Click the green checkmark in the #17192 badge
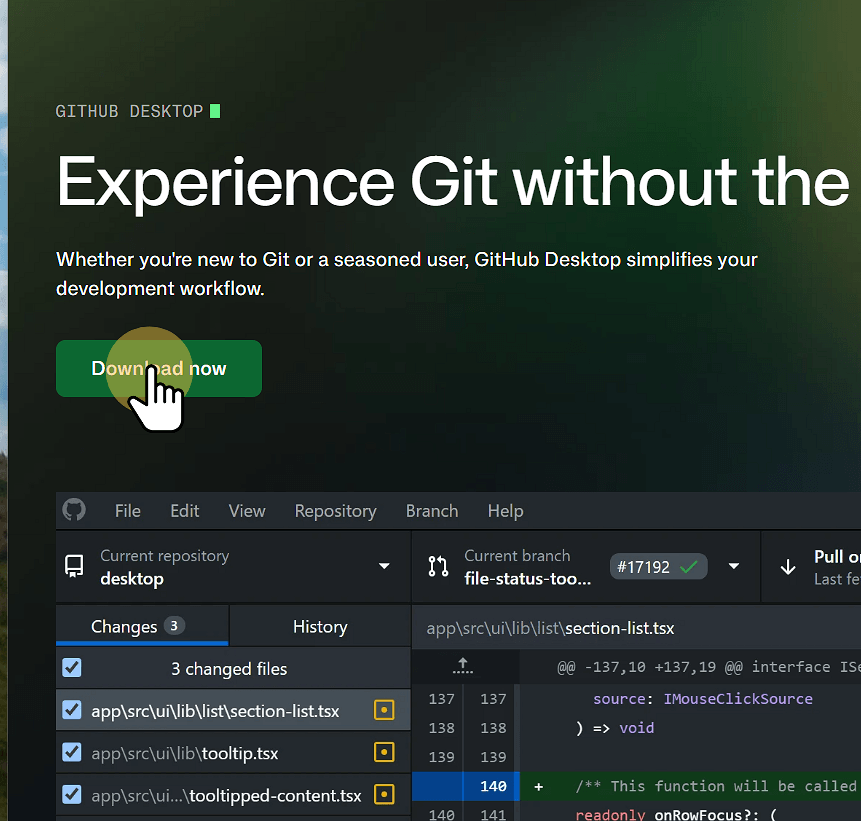The width and height of the screenshot is (861, 821). coord(687,566)
